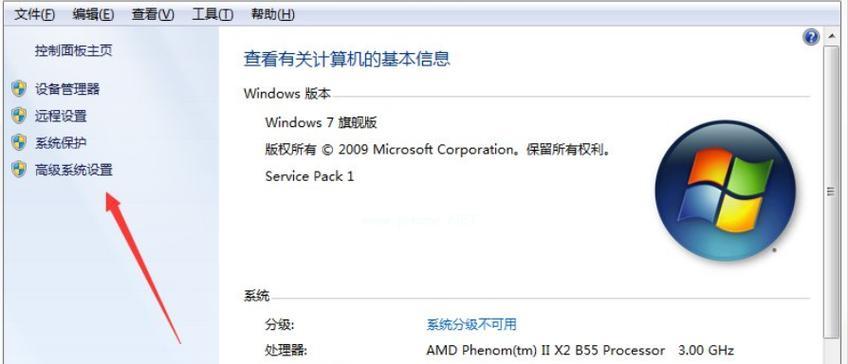The width and height of the screenshot is (848, 364).
Task: Open 系统保护 link
Action: [61, 143]
